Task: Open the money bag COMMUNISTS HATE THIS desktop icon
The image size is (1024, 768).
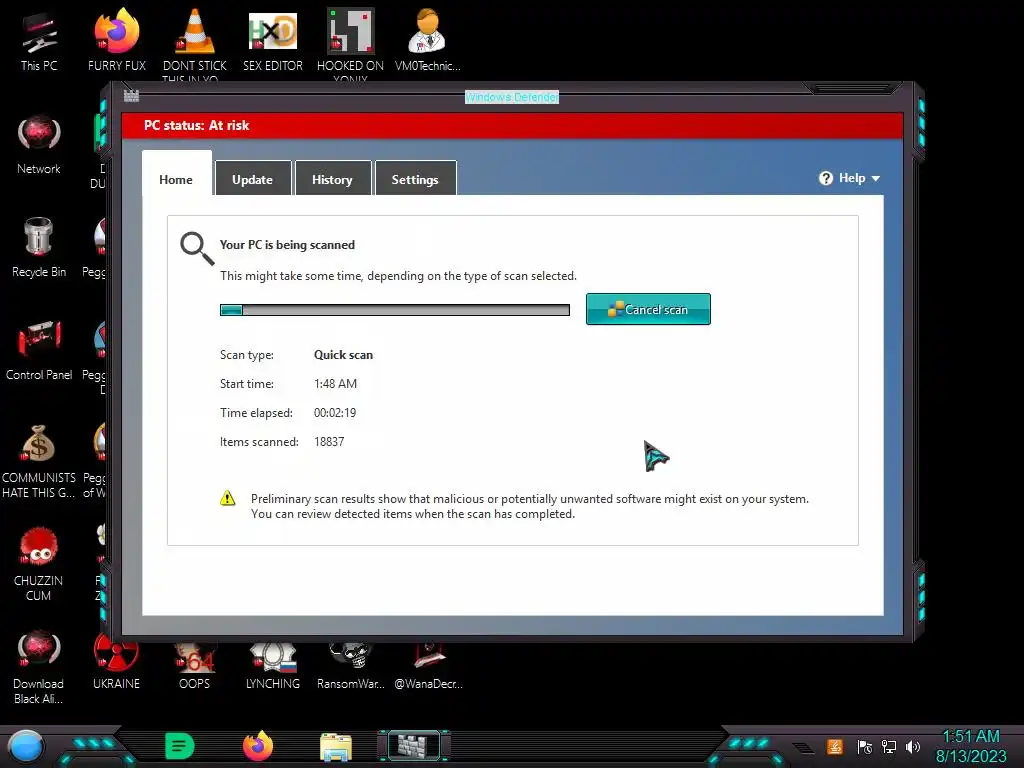Action: pyautogui.click(x=39, y=460)
